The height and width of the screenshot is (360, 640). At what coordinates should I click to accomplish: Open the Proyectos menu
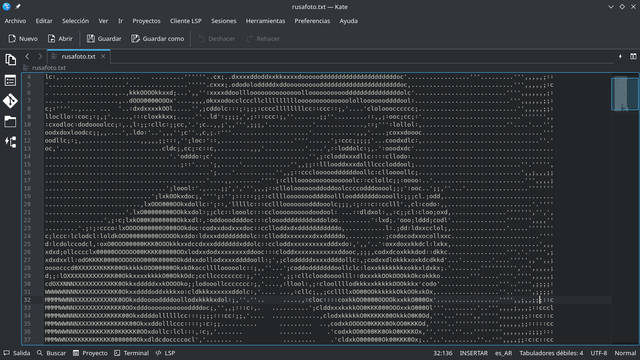click(x=146, y=21)
